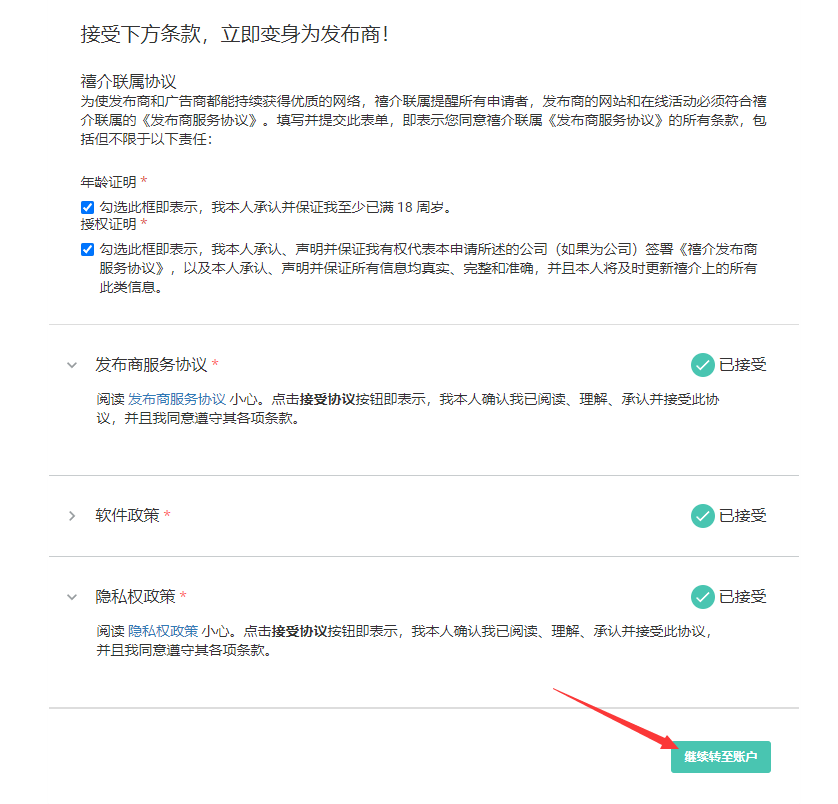Click the 禧介联属协议 subheading
Screen dimensions: 838x804
tap(128, 81)
